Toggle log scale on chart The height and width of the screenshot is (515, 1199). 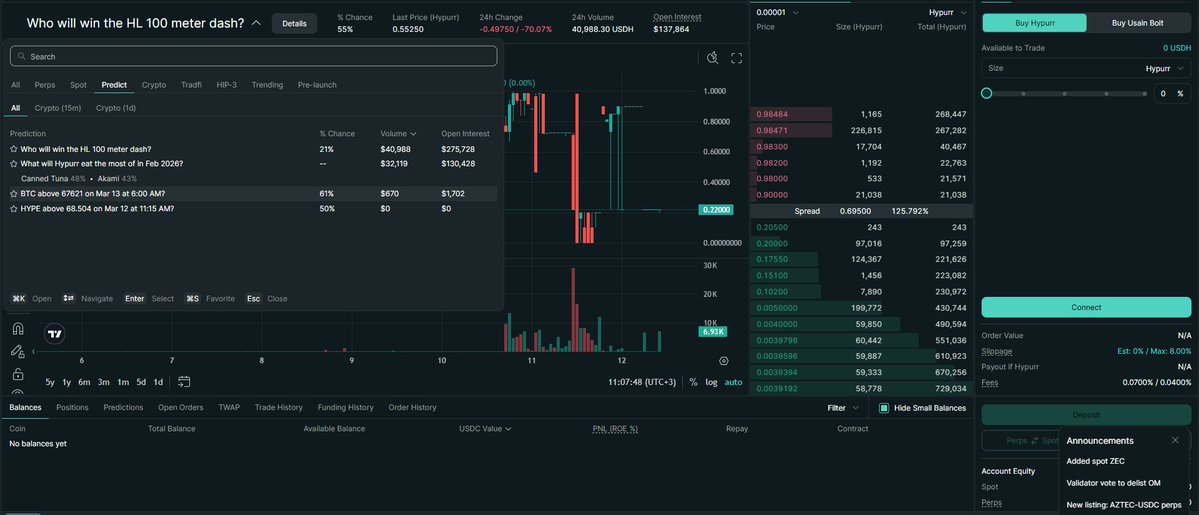click(x=711, y=382)
